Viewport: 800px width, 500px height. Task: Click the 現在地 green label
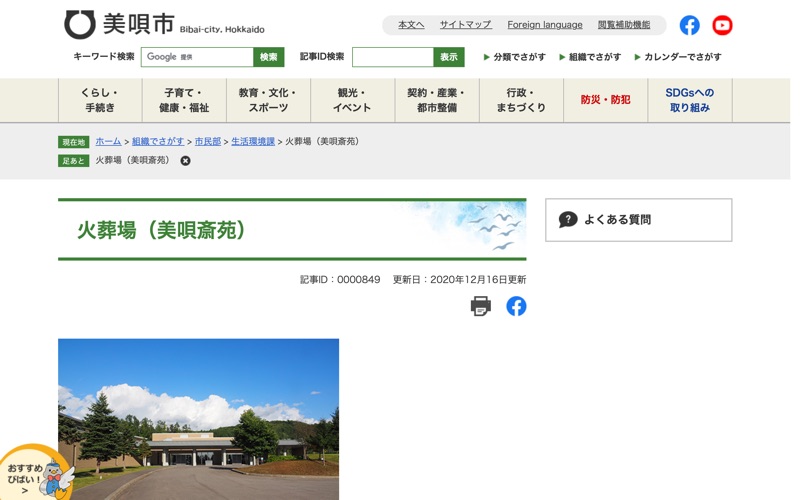click(x=73, y=142)
